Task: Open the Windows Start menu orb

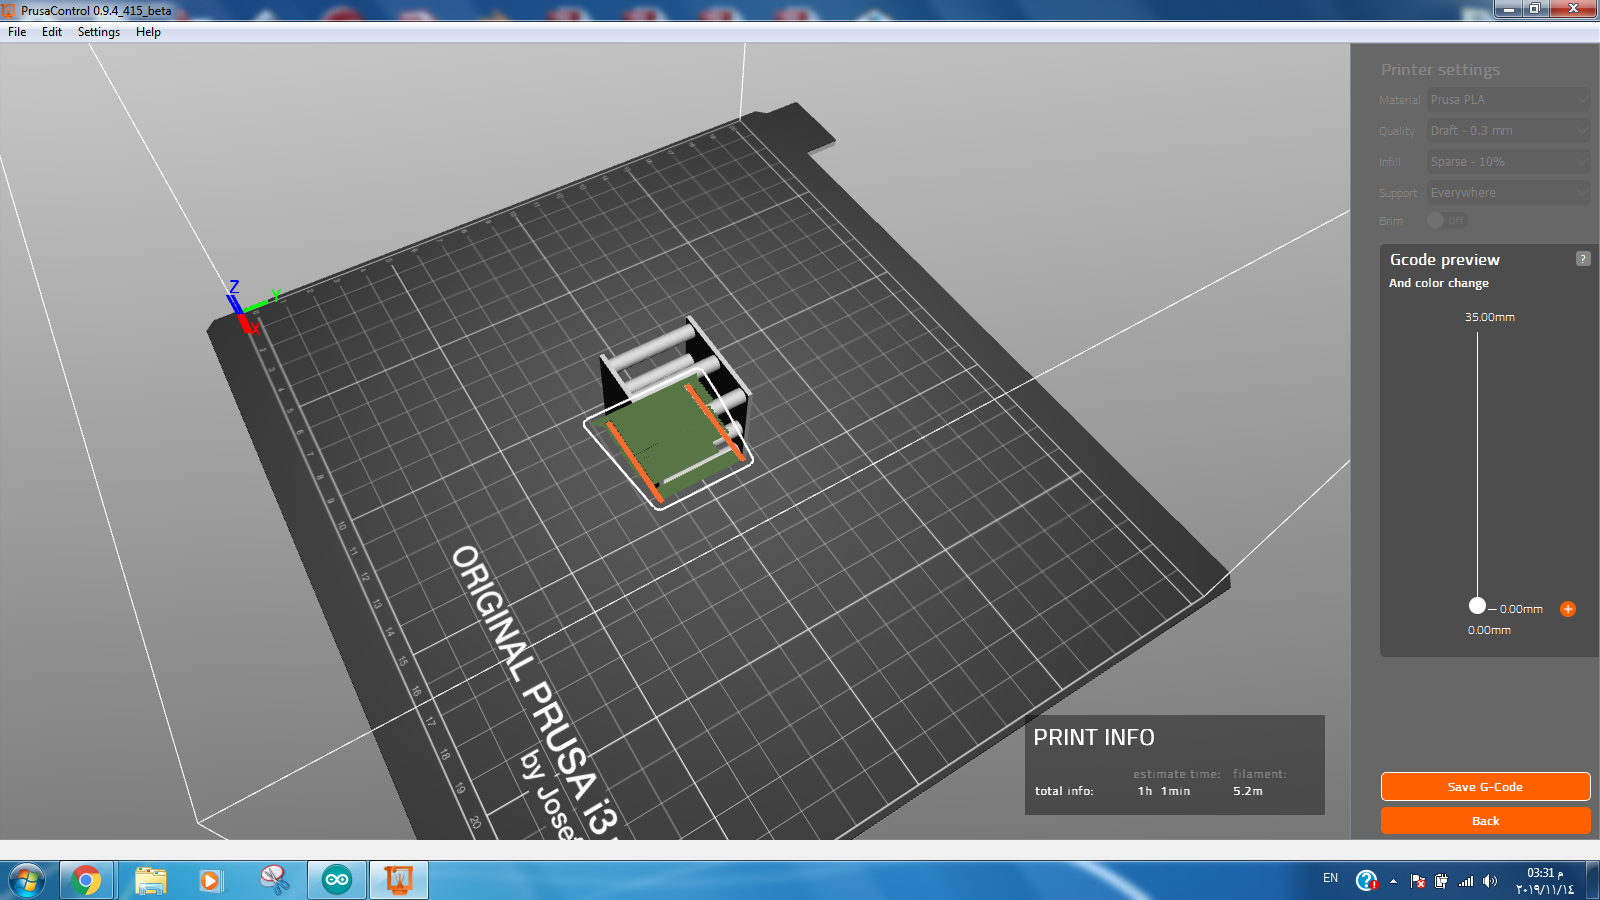Action: 27,881
